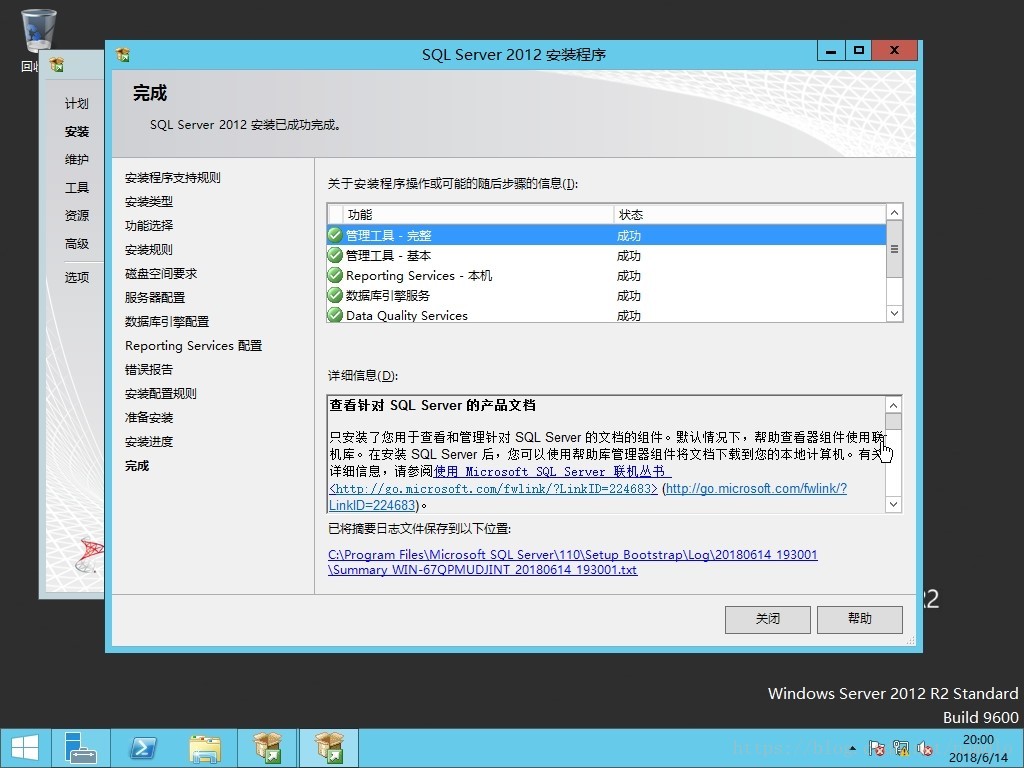1024x768 pixels.
Task: Click the network tray icon
Action: pyautogui.click(x=901, y=748)
